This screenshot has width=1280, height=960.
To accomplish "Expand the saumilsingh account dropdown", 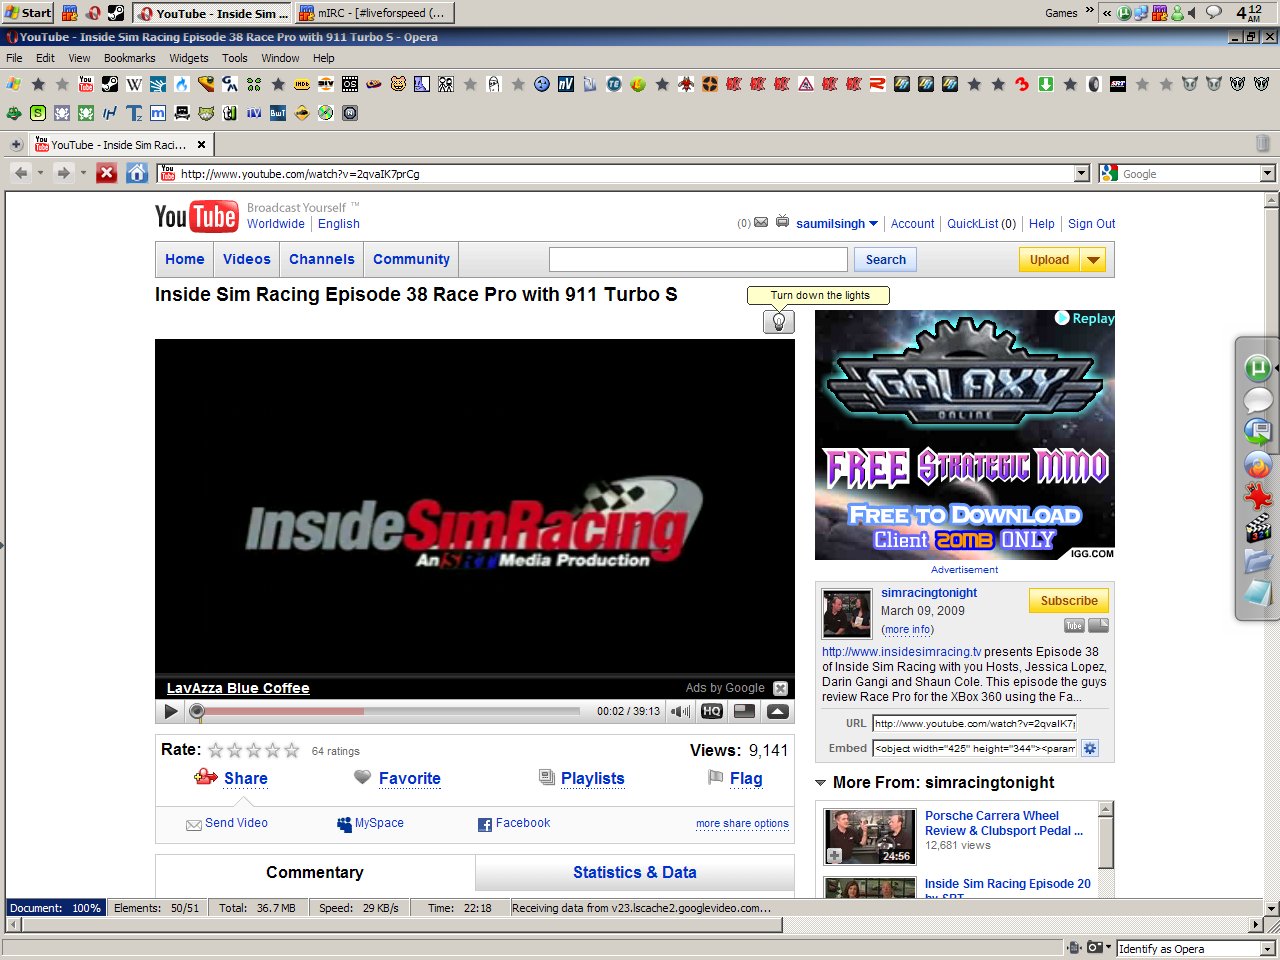I will (873, 224).
